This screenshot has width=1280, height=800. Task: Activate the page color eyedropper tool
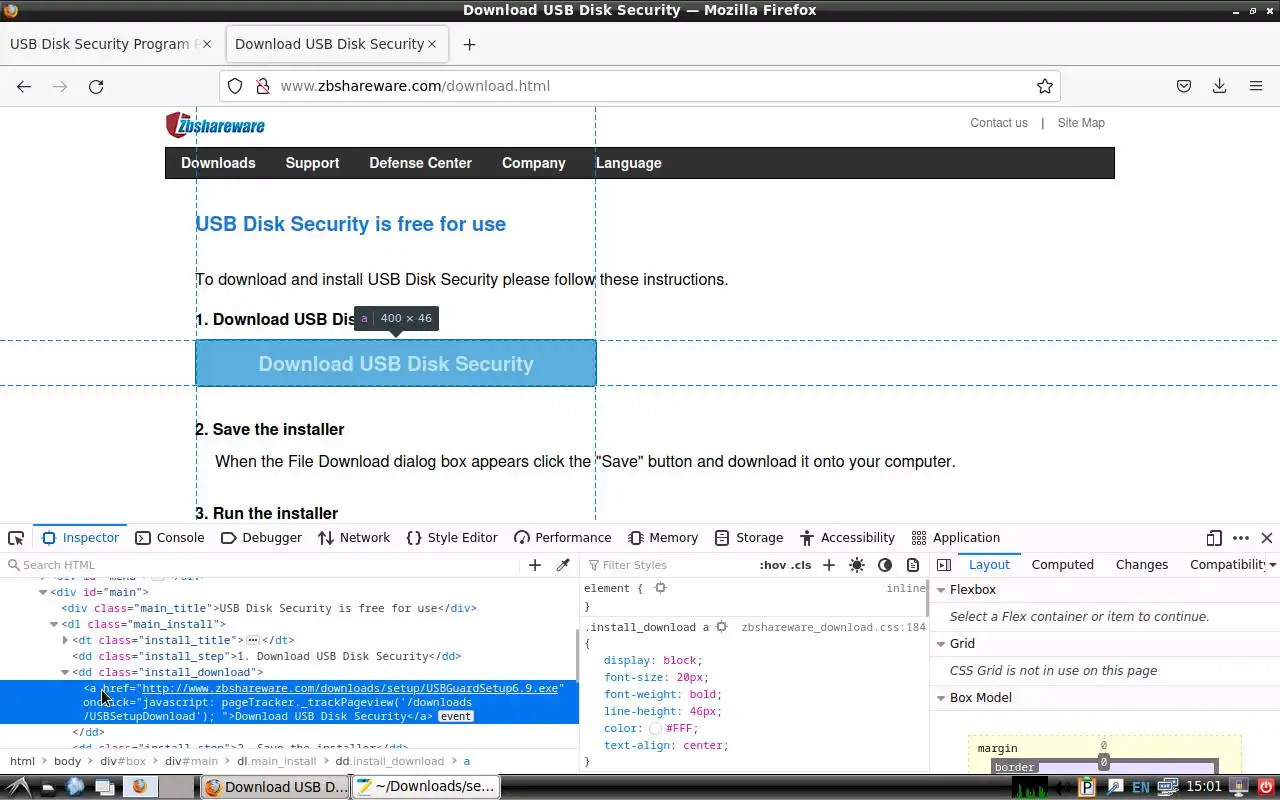pos(563,565)
